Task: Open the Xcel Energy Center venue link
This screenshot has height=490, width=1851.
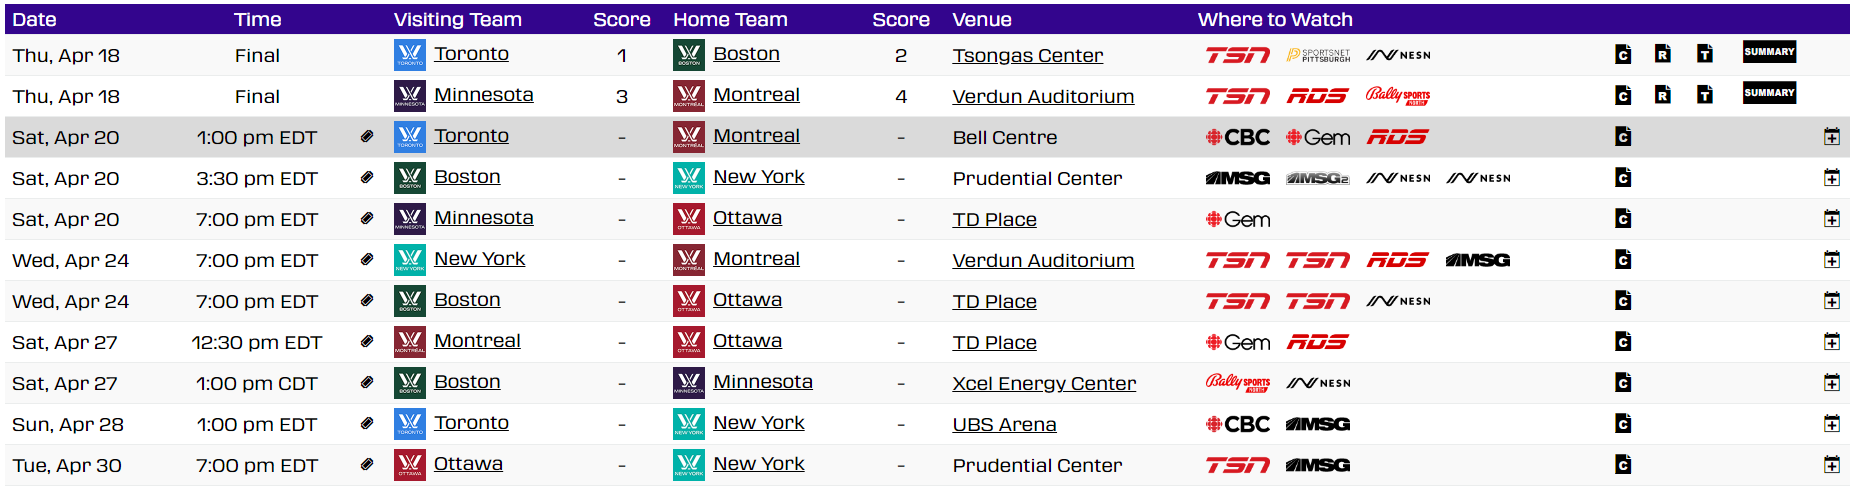Action: pos(1044,384)
